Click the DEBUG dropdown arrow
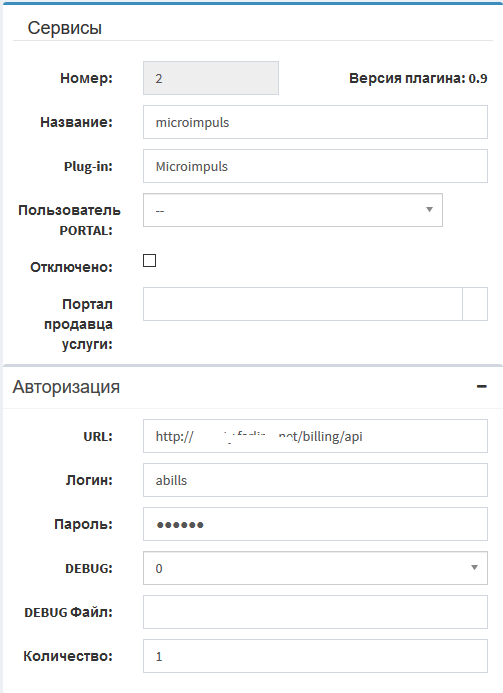 click(474, 567)
